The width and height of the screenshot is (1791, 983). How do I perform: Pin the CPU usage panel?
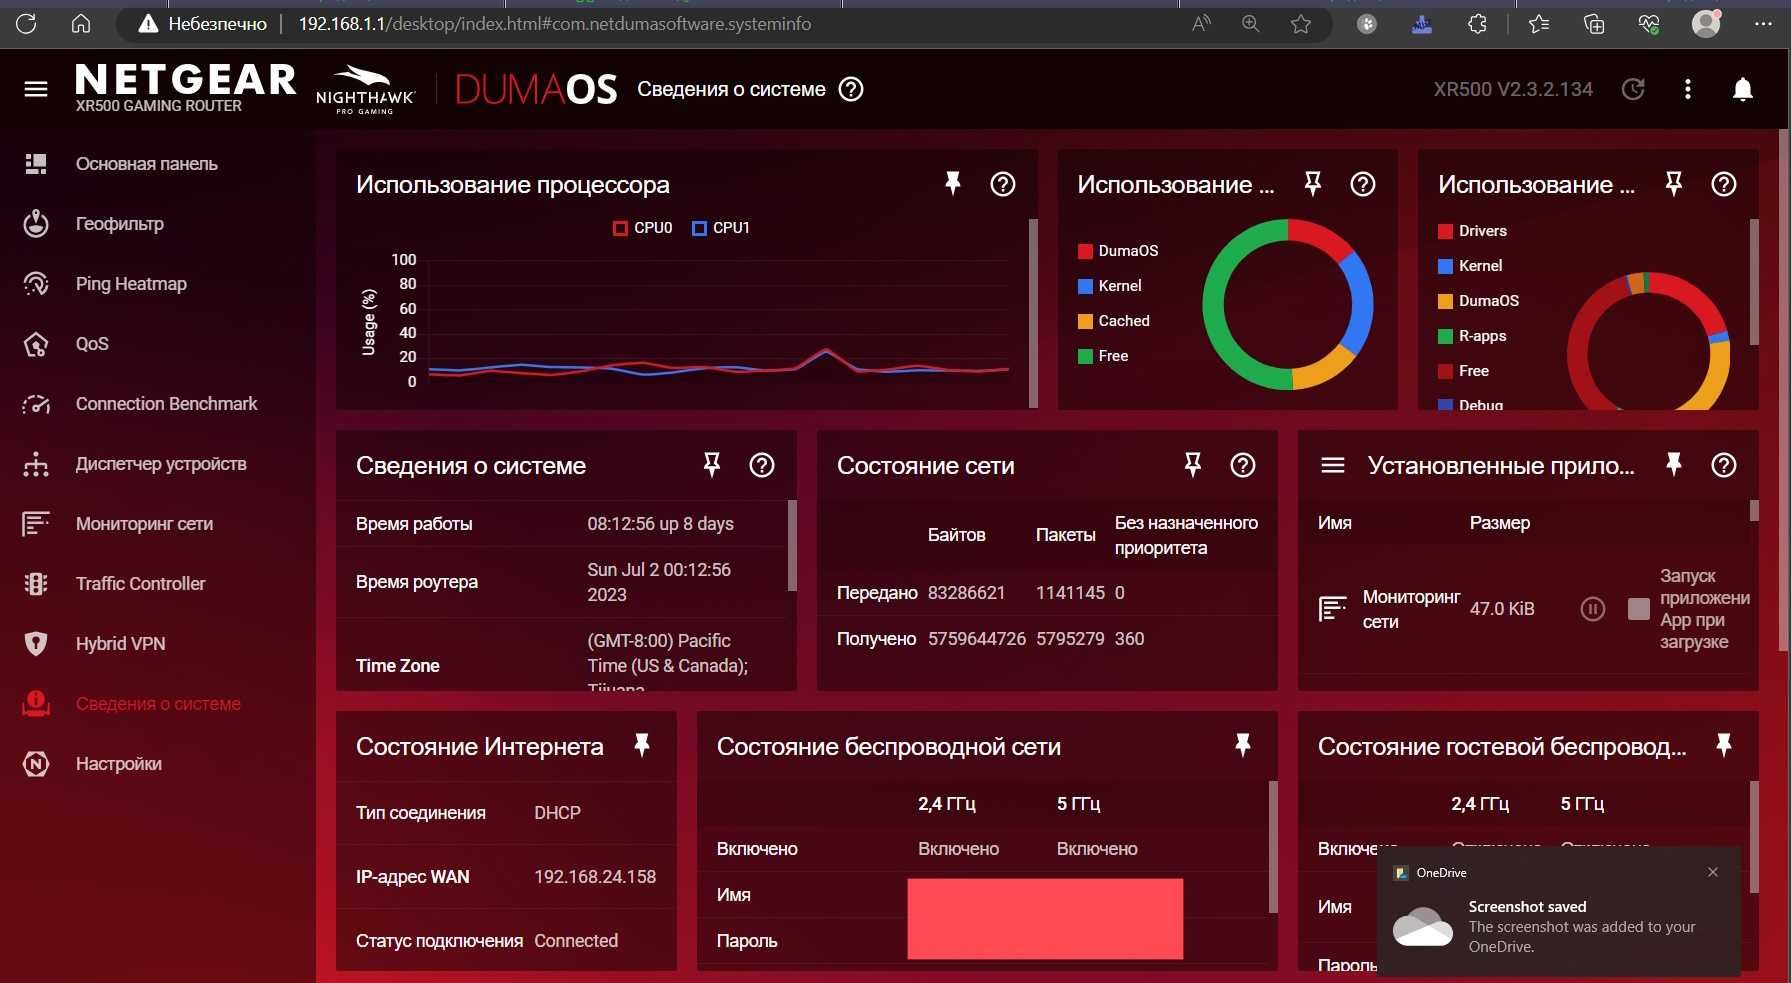(x=953, y=183)
